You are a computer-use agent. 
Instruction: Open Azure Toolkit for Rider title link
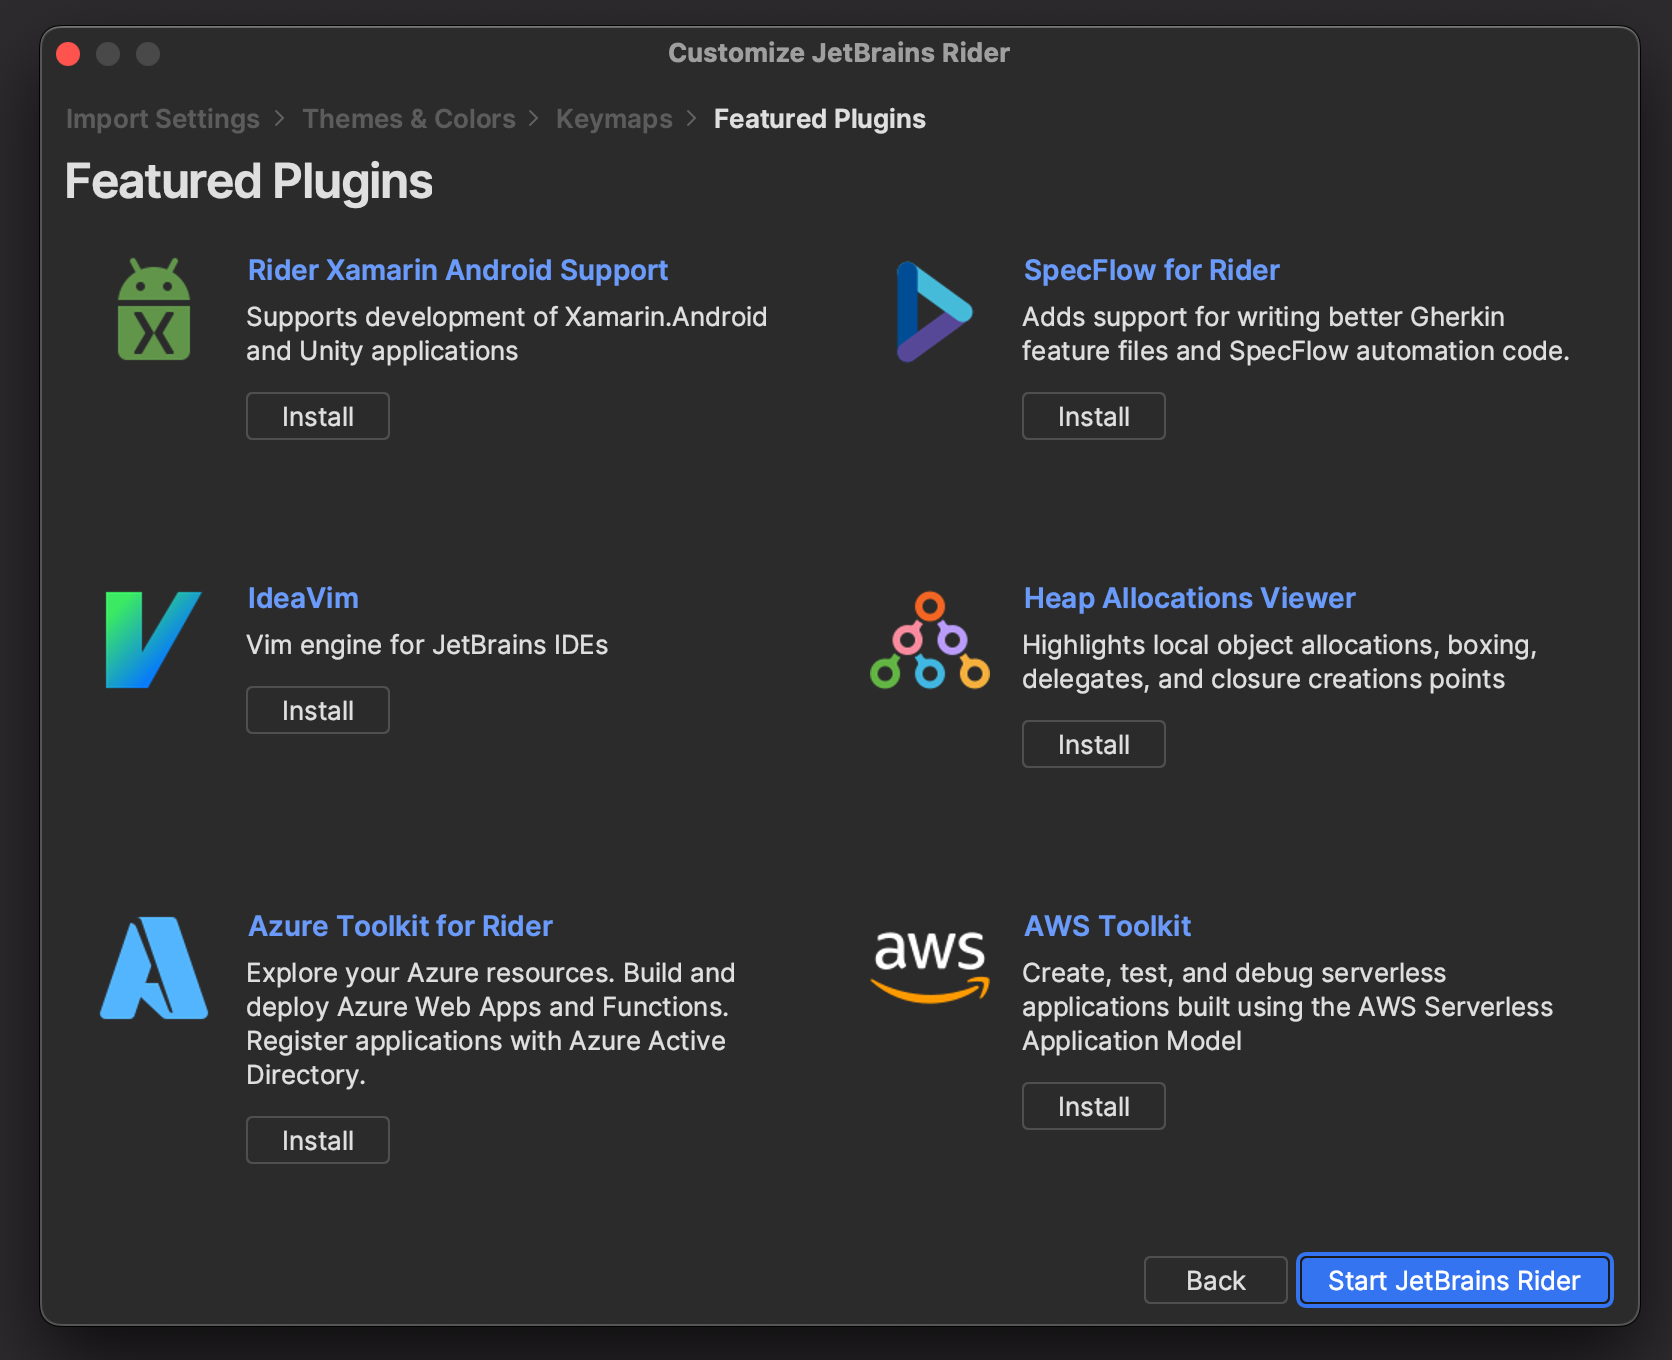(400, 926)
